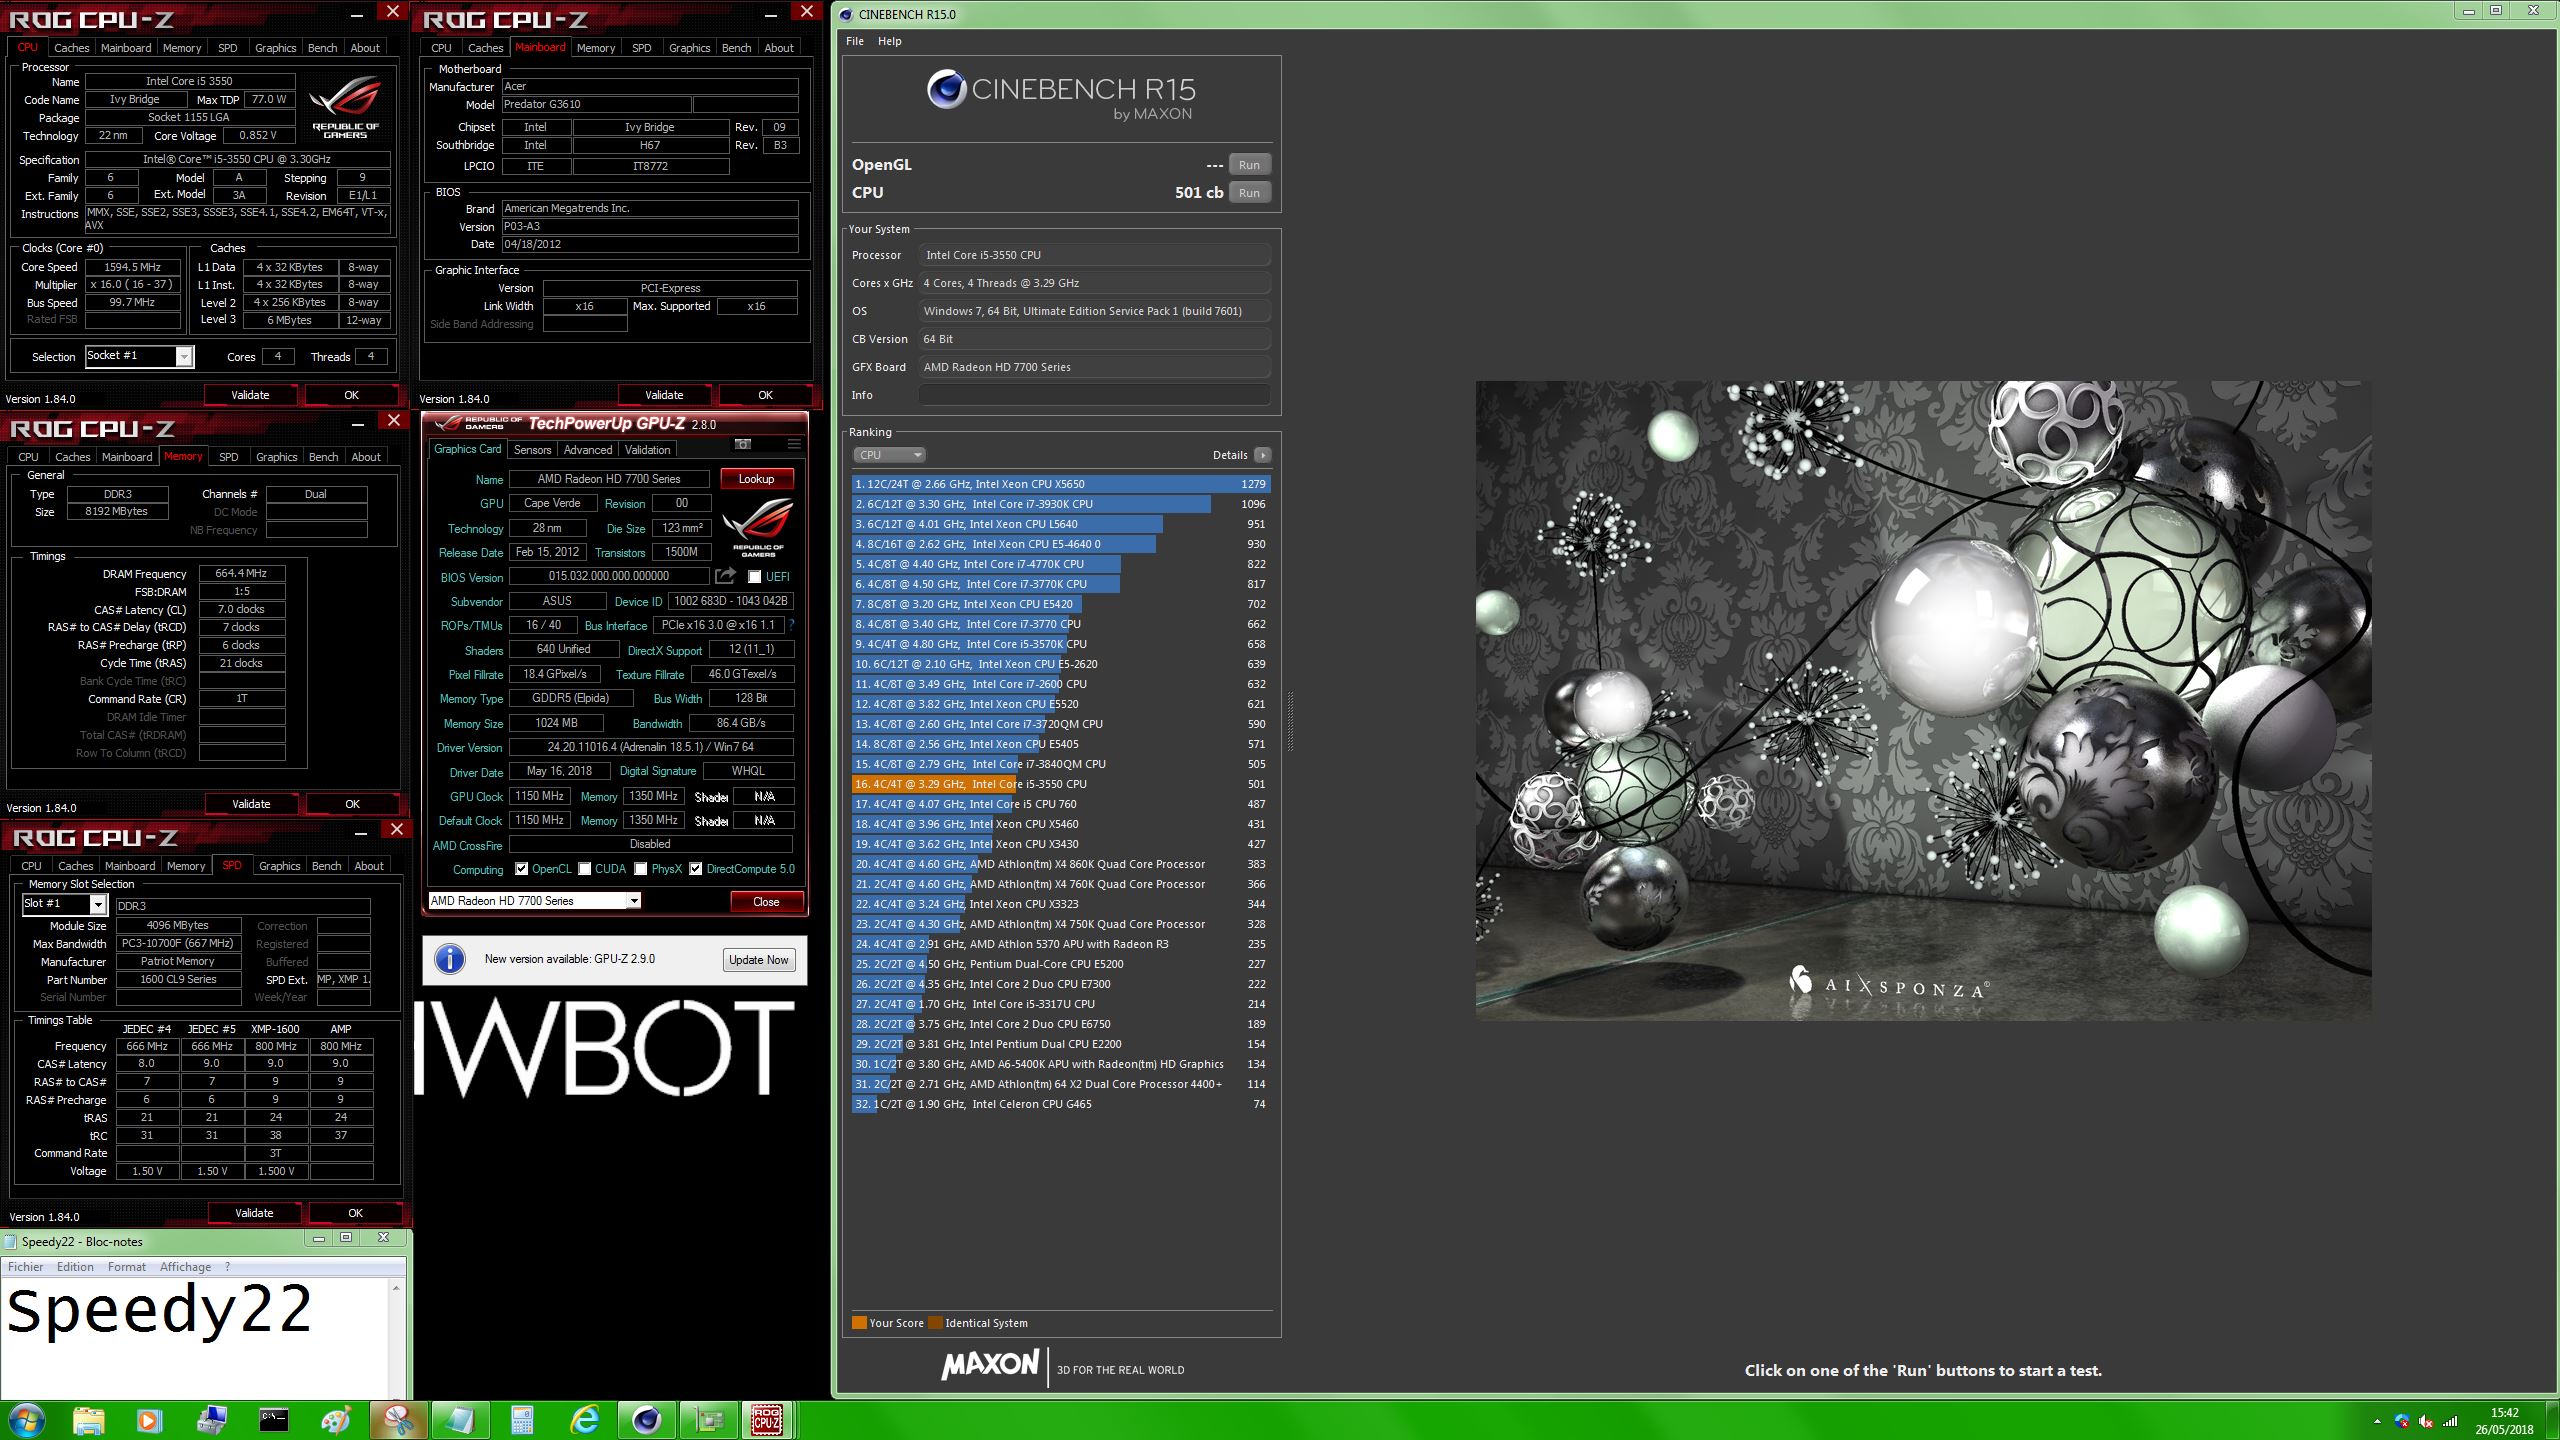
Task: Click the blue info icon in the update notice
Action: click(x=450, y=960)
